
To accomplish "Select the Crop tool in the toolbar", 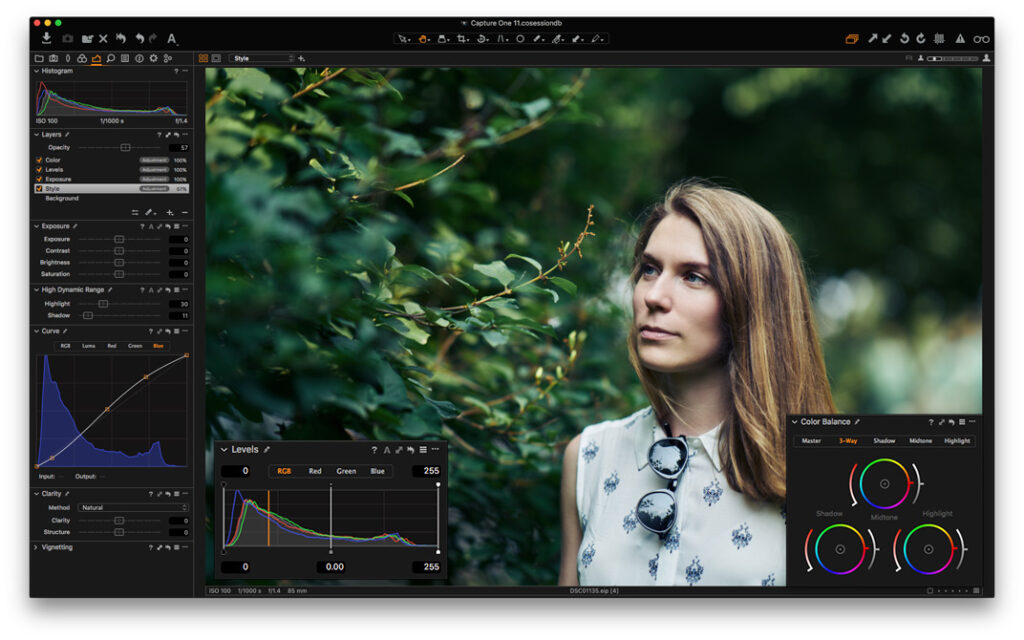I will click(461, 40).
